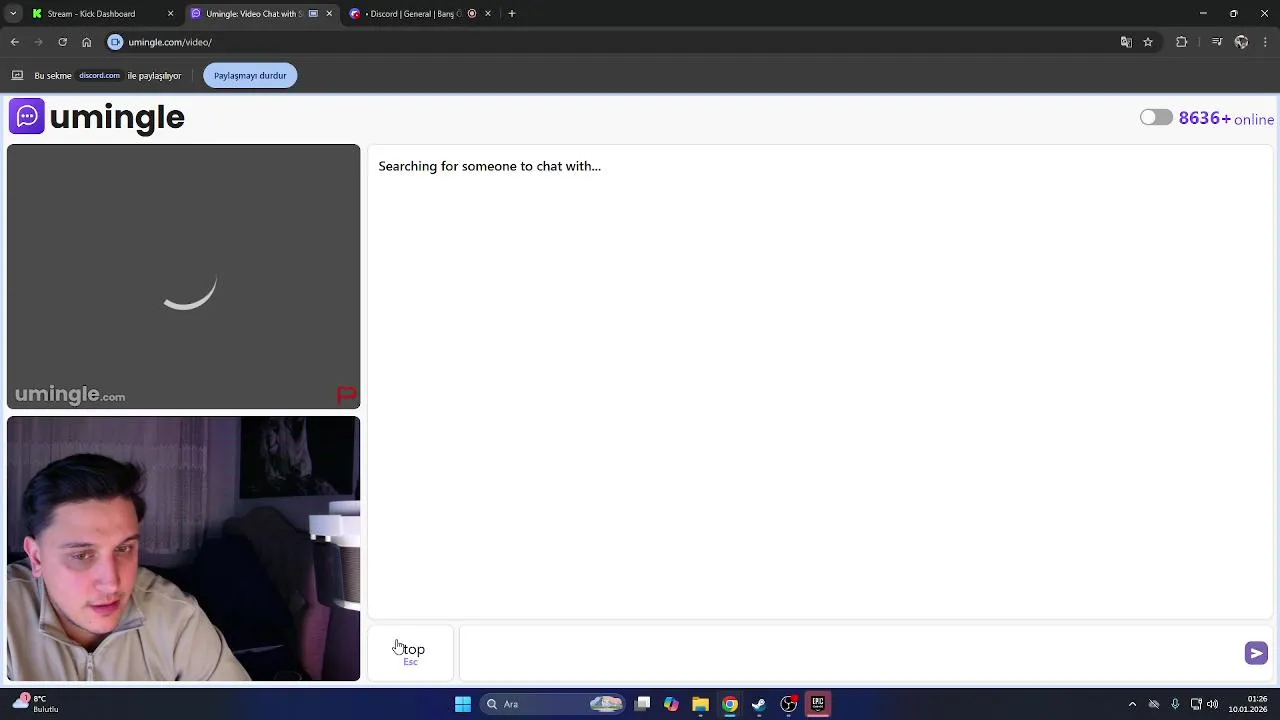1280x720 pixels.
Task: Click the red flag report icon
Action: pyautogui.click(x=346, y=396)
